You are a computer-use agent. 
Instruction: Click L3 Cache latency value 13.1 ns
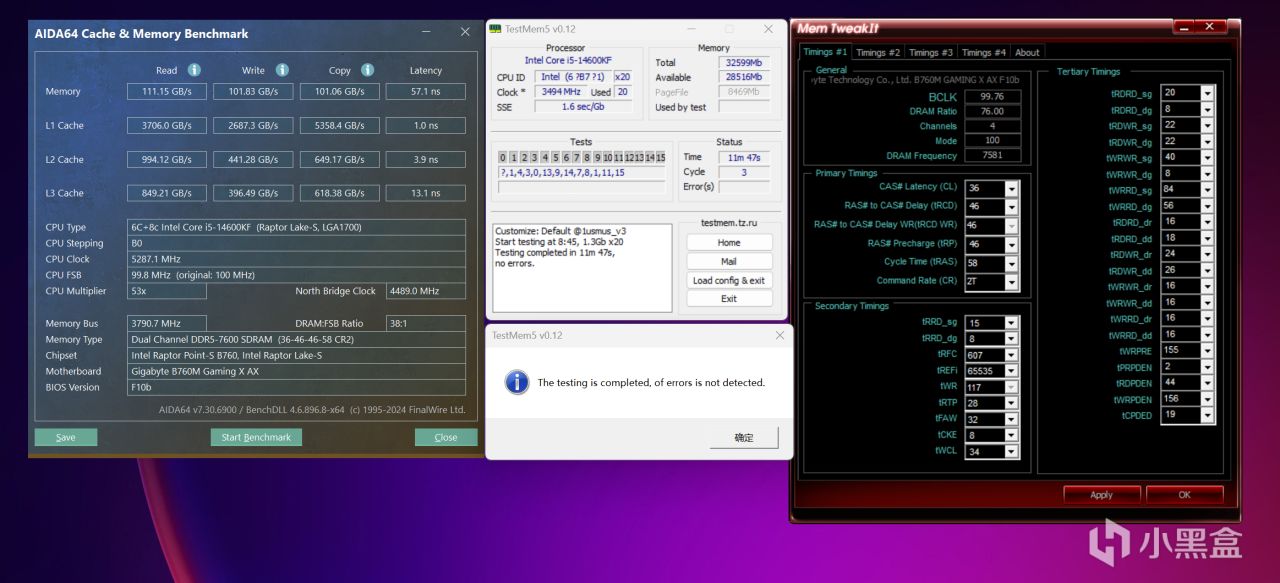tap(426, 193)
